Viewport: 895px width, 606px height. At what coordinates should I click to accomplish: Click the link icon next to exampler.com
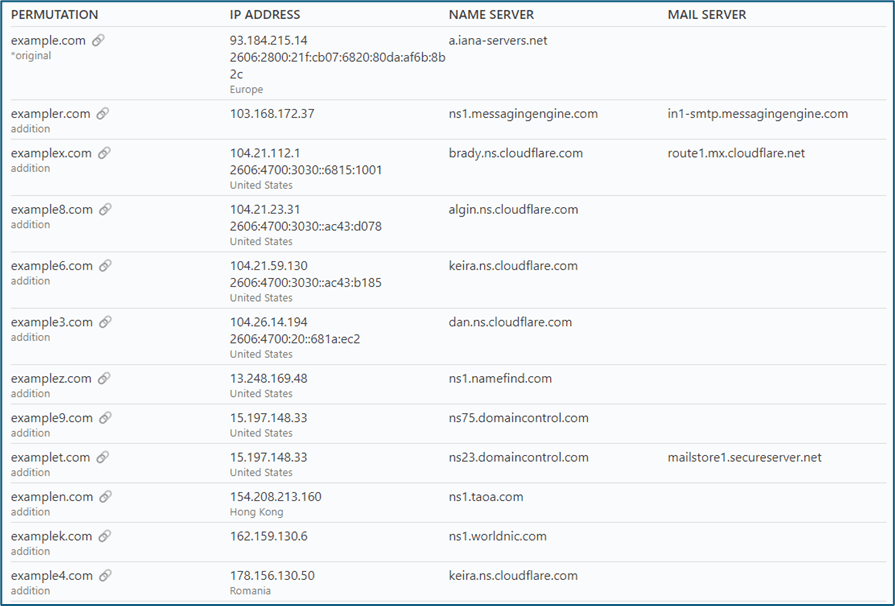coord(102,114)
